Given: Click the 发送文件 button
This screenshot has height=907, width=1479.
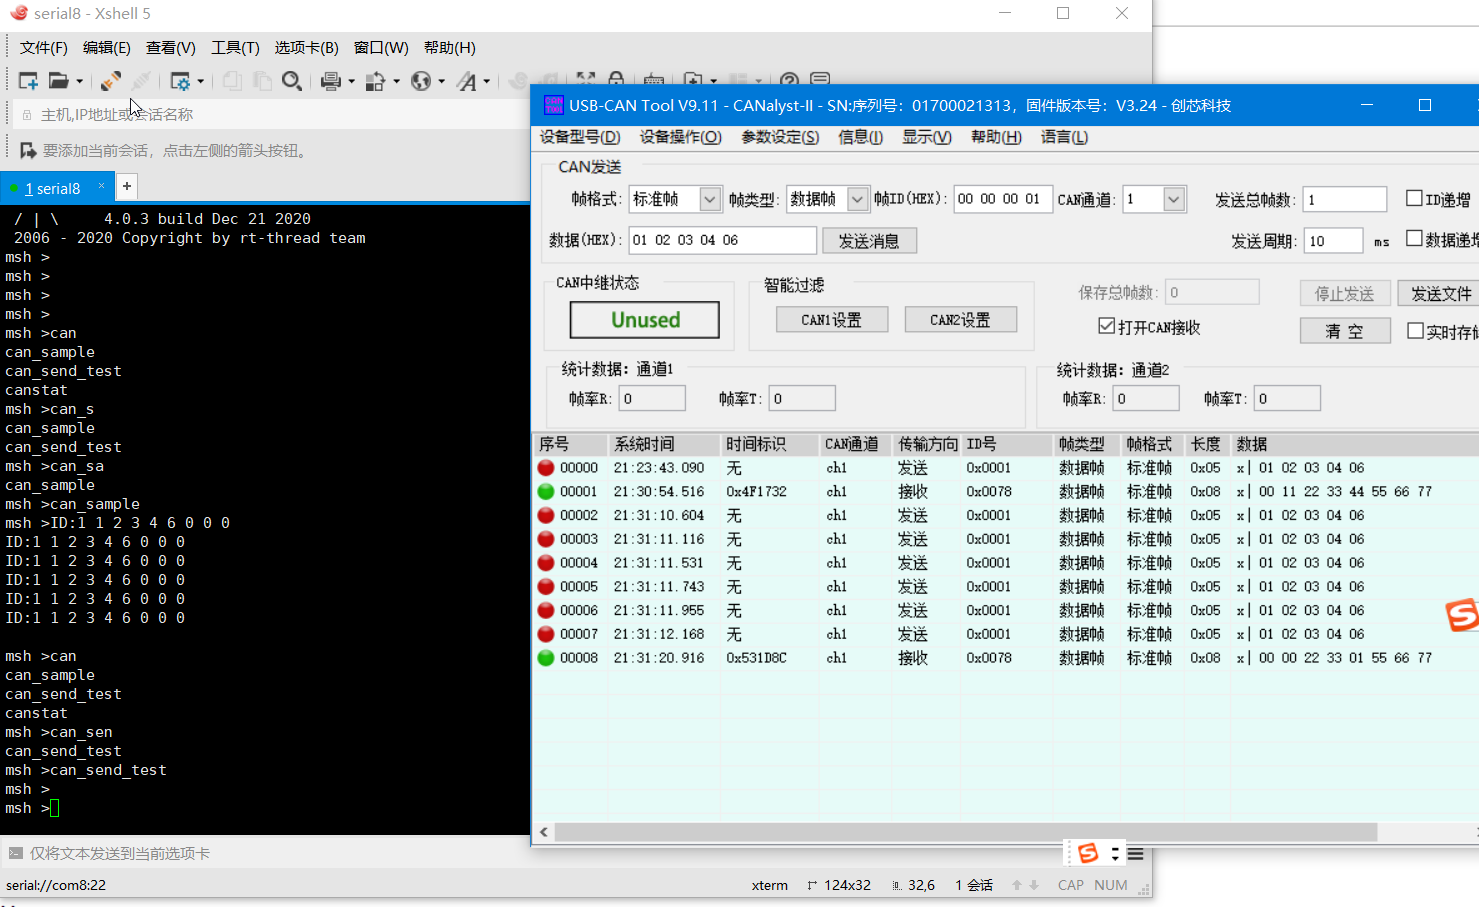Looking at the screenshot, I should click(1438, 293).
